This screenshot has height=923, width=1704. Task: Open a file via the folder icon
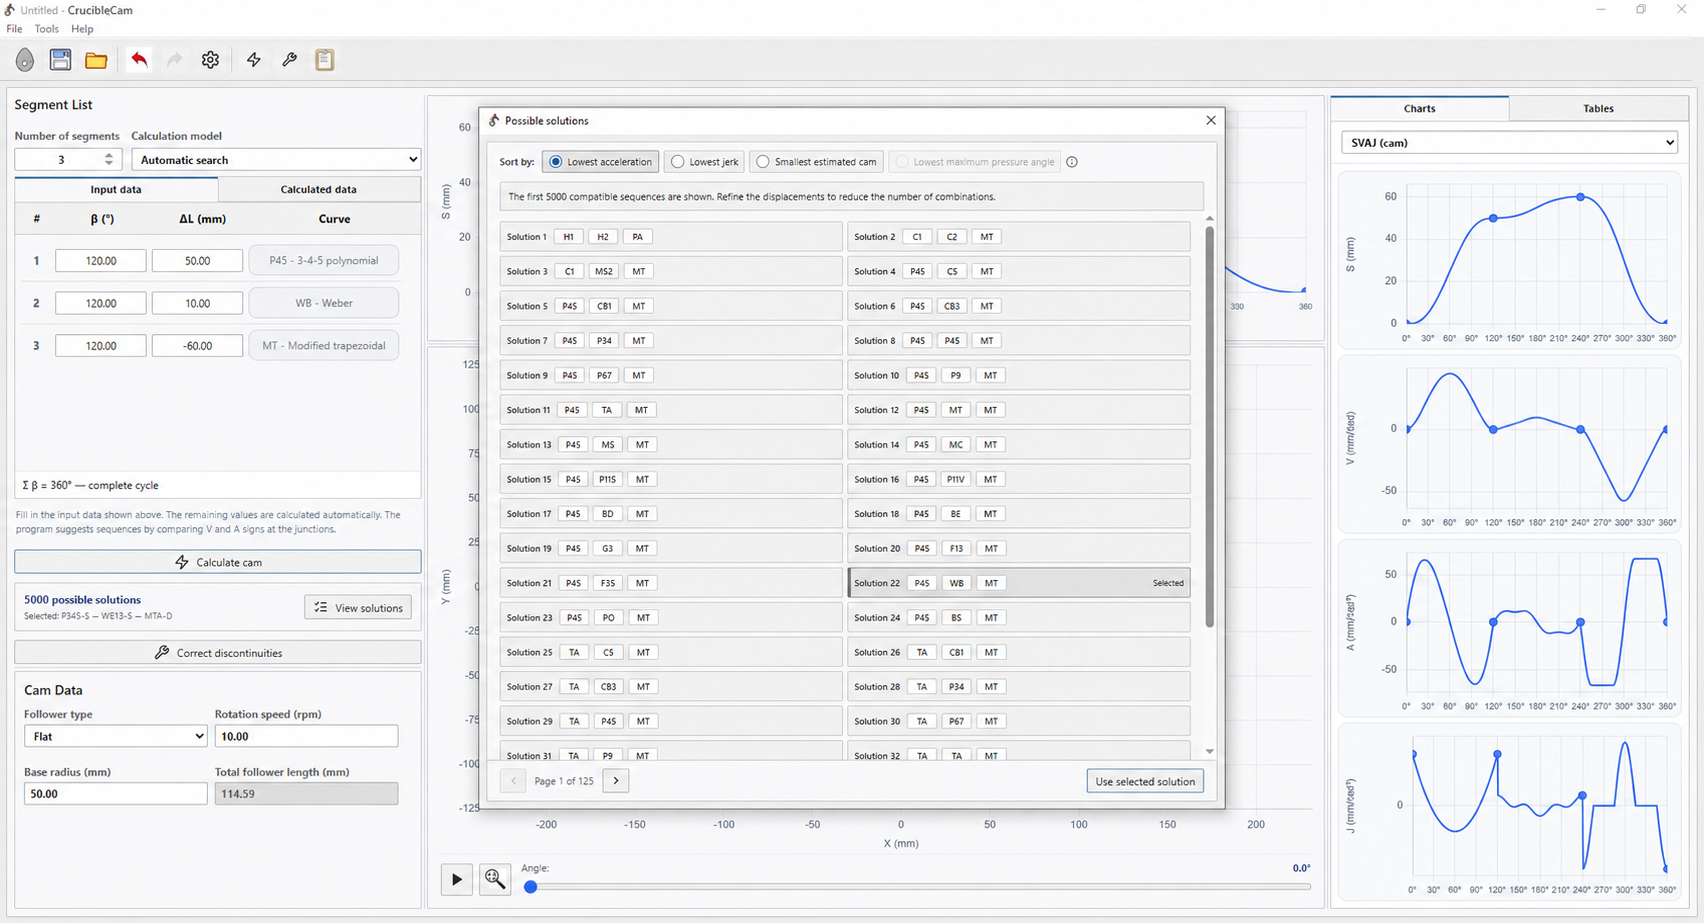96,60
